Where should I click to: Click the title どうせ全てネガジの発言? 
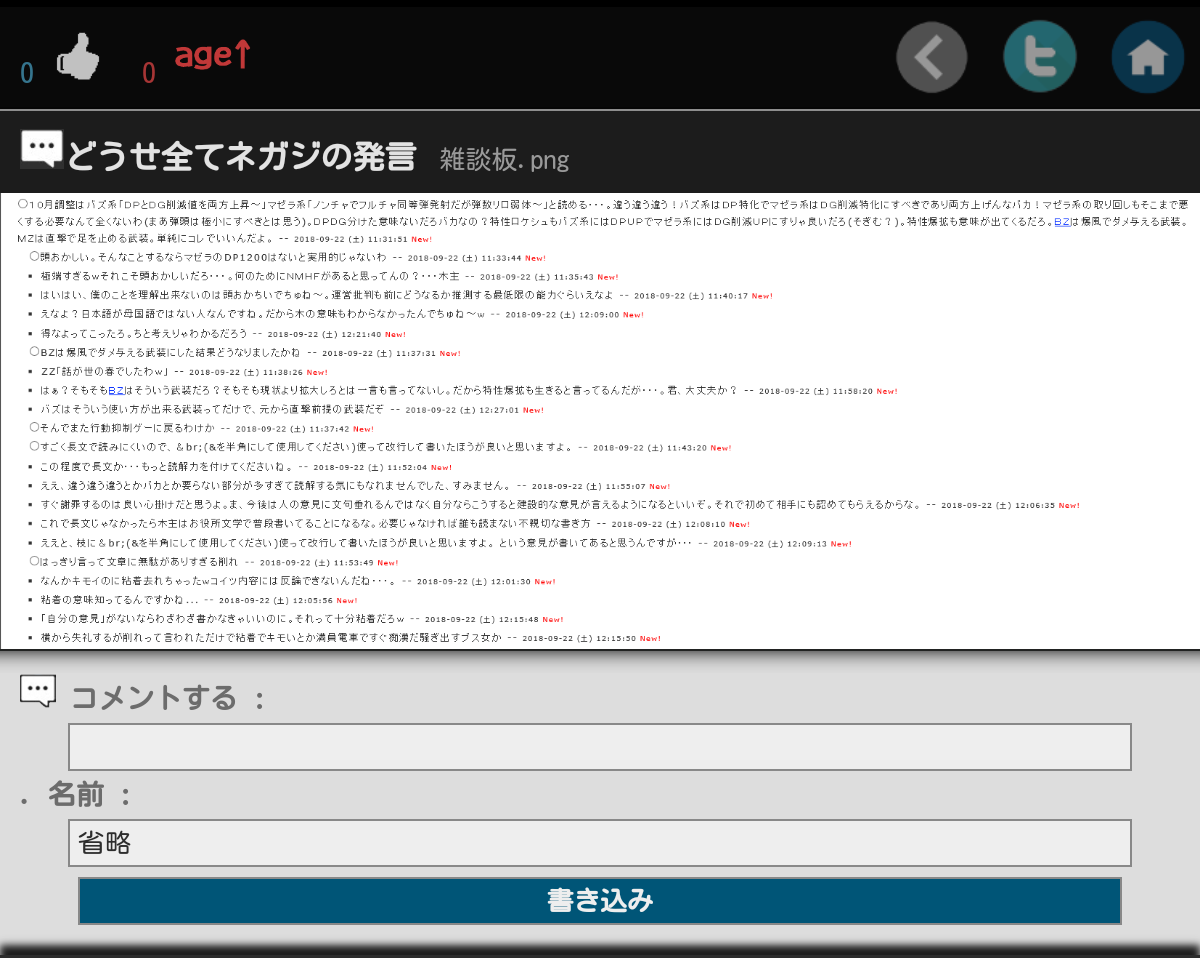tap(241, 157)
